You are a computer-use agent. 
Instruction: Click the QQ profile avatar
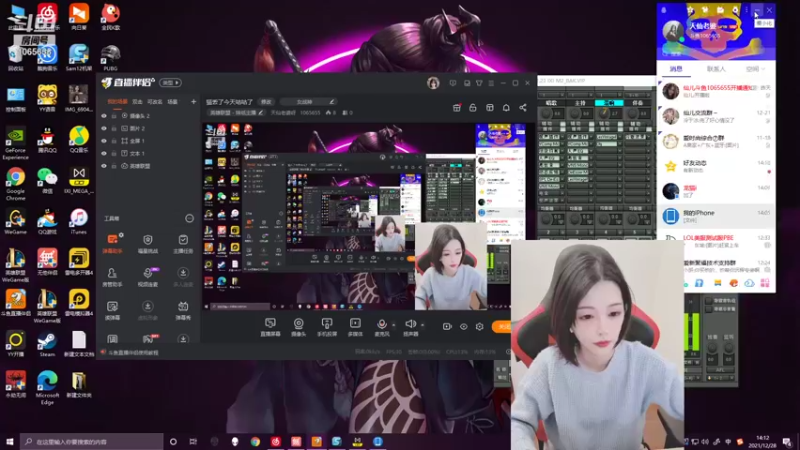(673, 32)
